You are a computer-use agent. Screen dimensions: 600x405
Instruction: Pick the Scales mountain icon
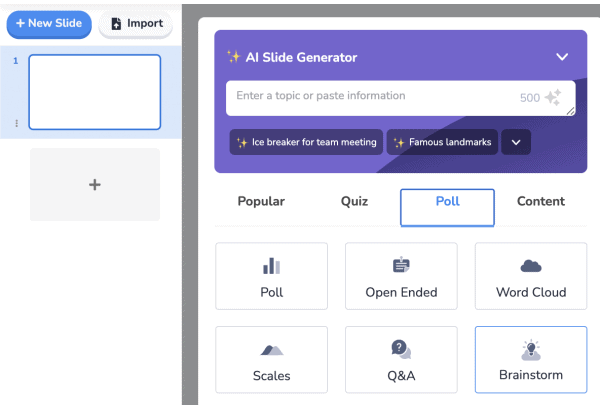pyautogui.click(x=271, y=349)
